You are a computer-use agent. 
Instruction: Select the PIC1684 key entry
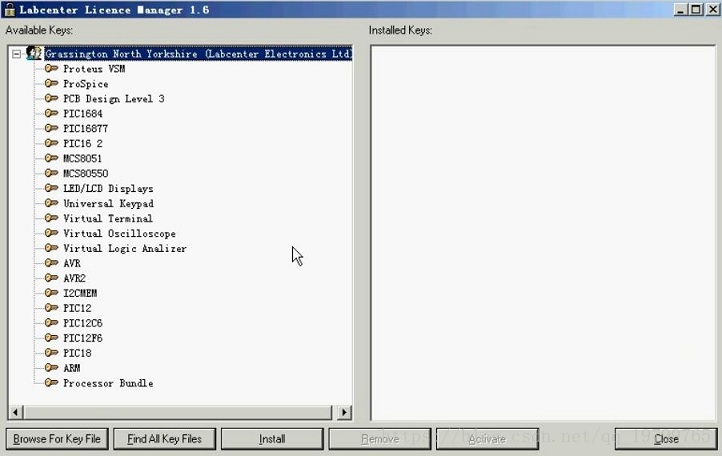[83, 114]
